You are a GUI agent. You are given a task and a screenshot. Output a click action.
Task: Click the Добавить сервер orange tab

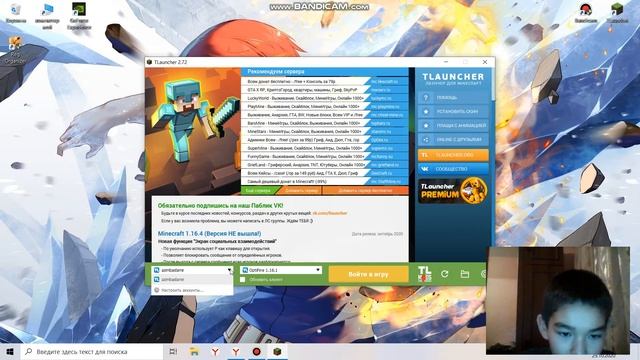[301, 191]
